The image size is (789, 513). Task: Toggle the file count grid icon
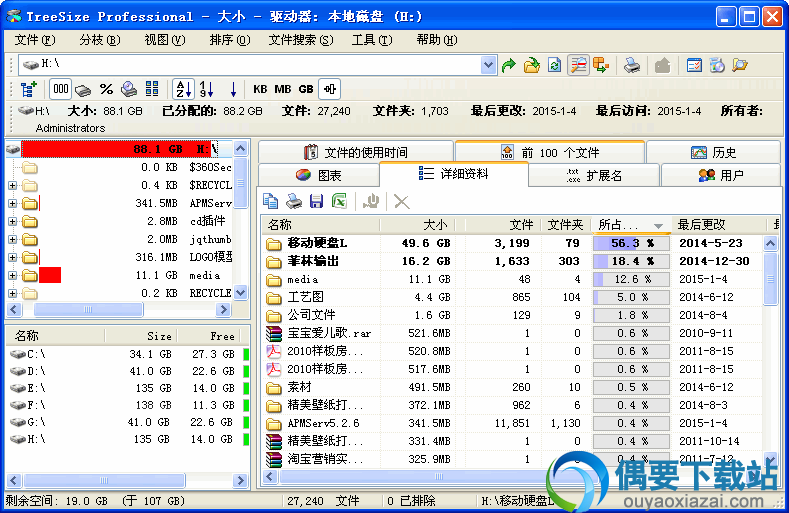tap(152, 89)
